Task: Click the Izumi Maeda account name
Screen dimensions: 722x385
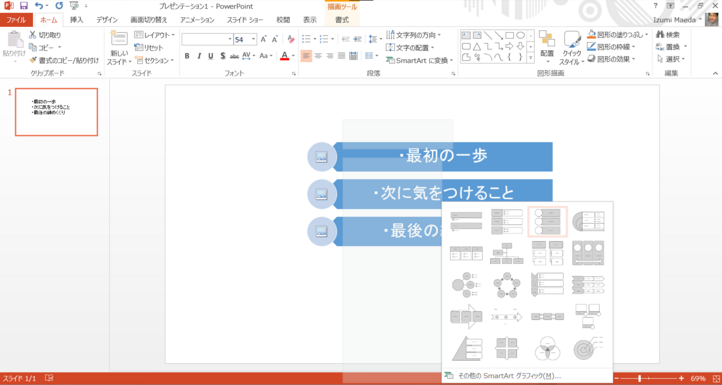Action: 675,20
